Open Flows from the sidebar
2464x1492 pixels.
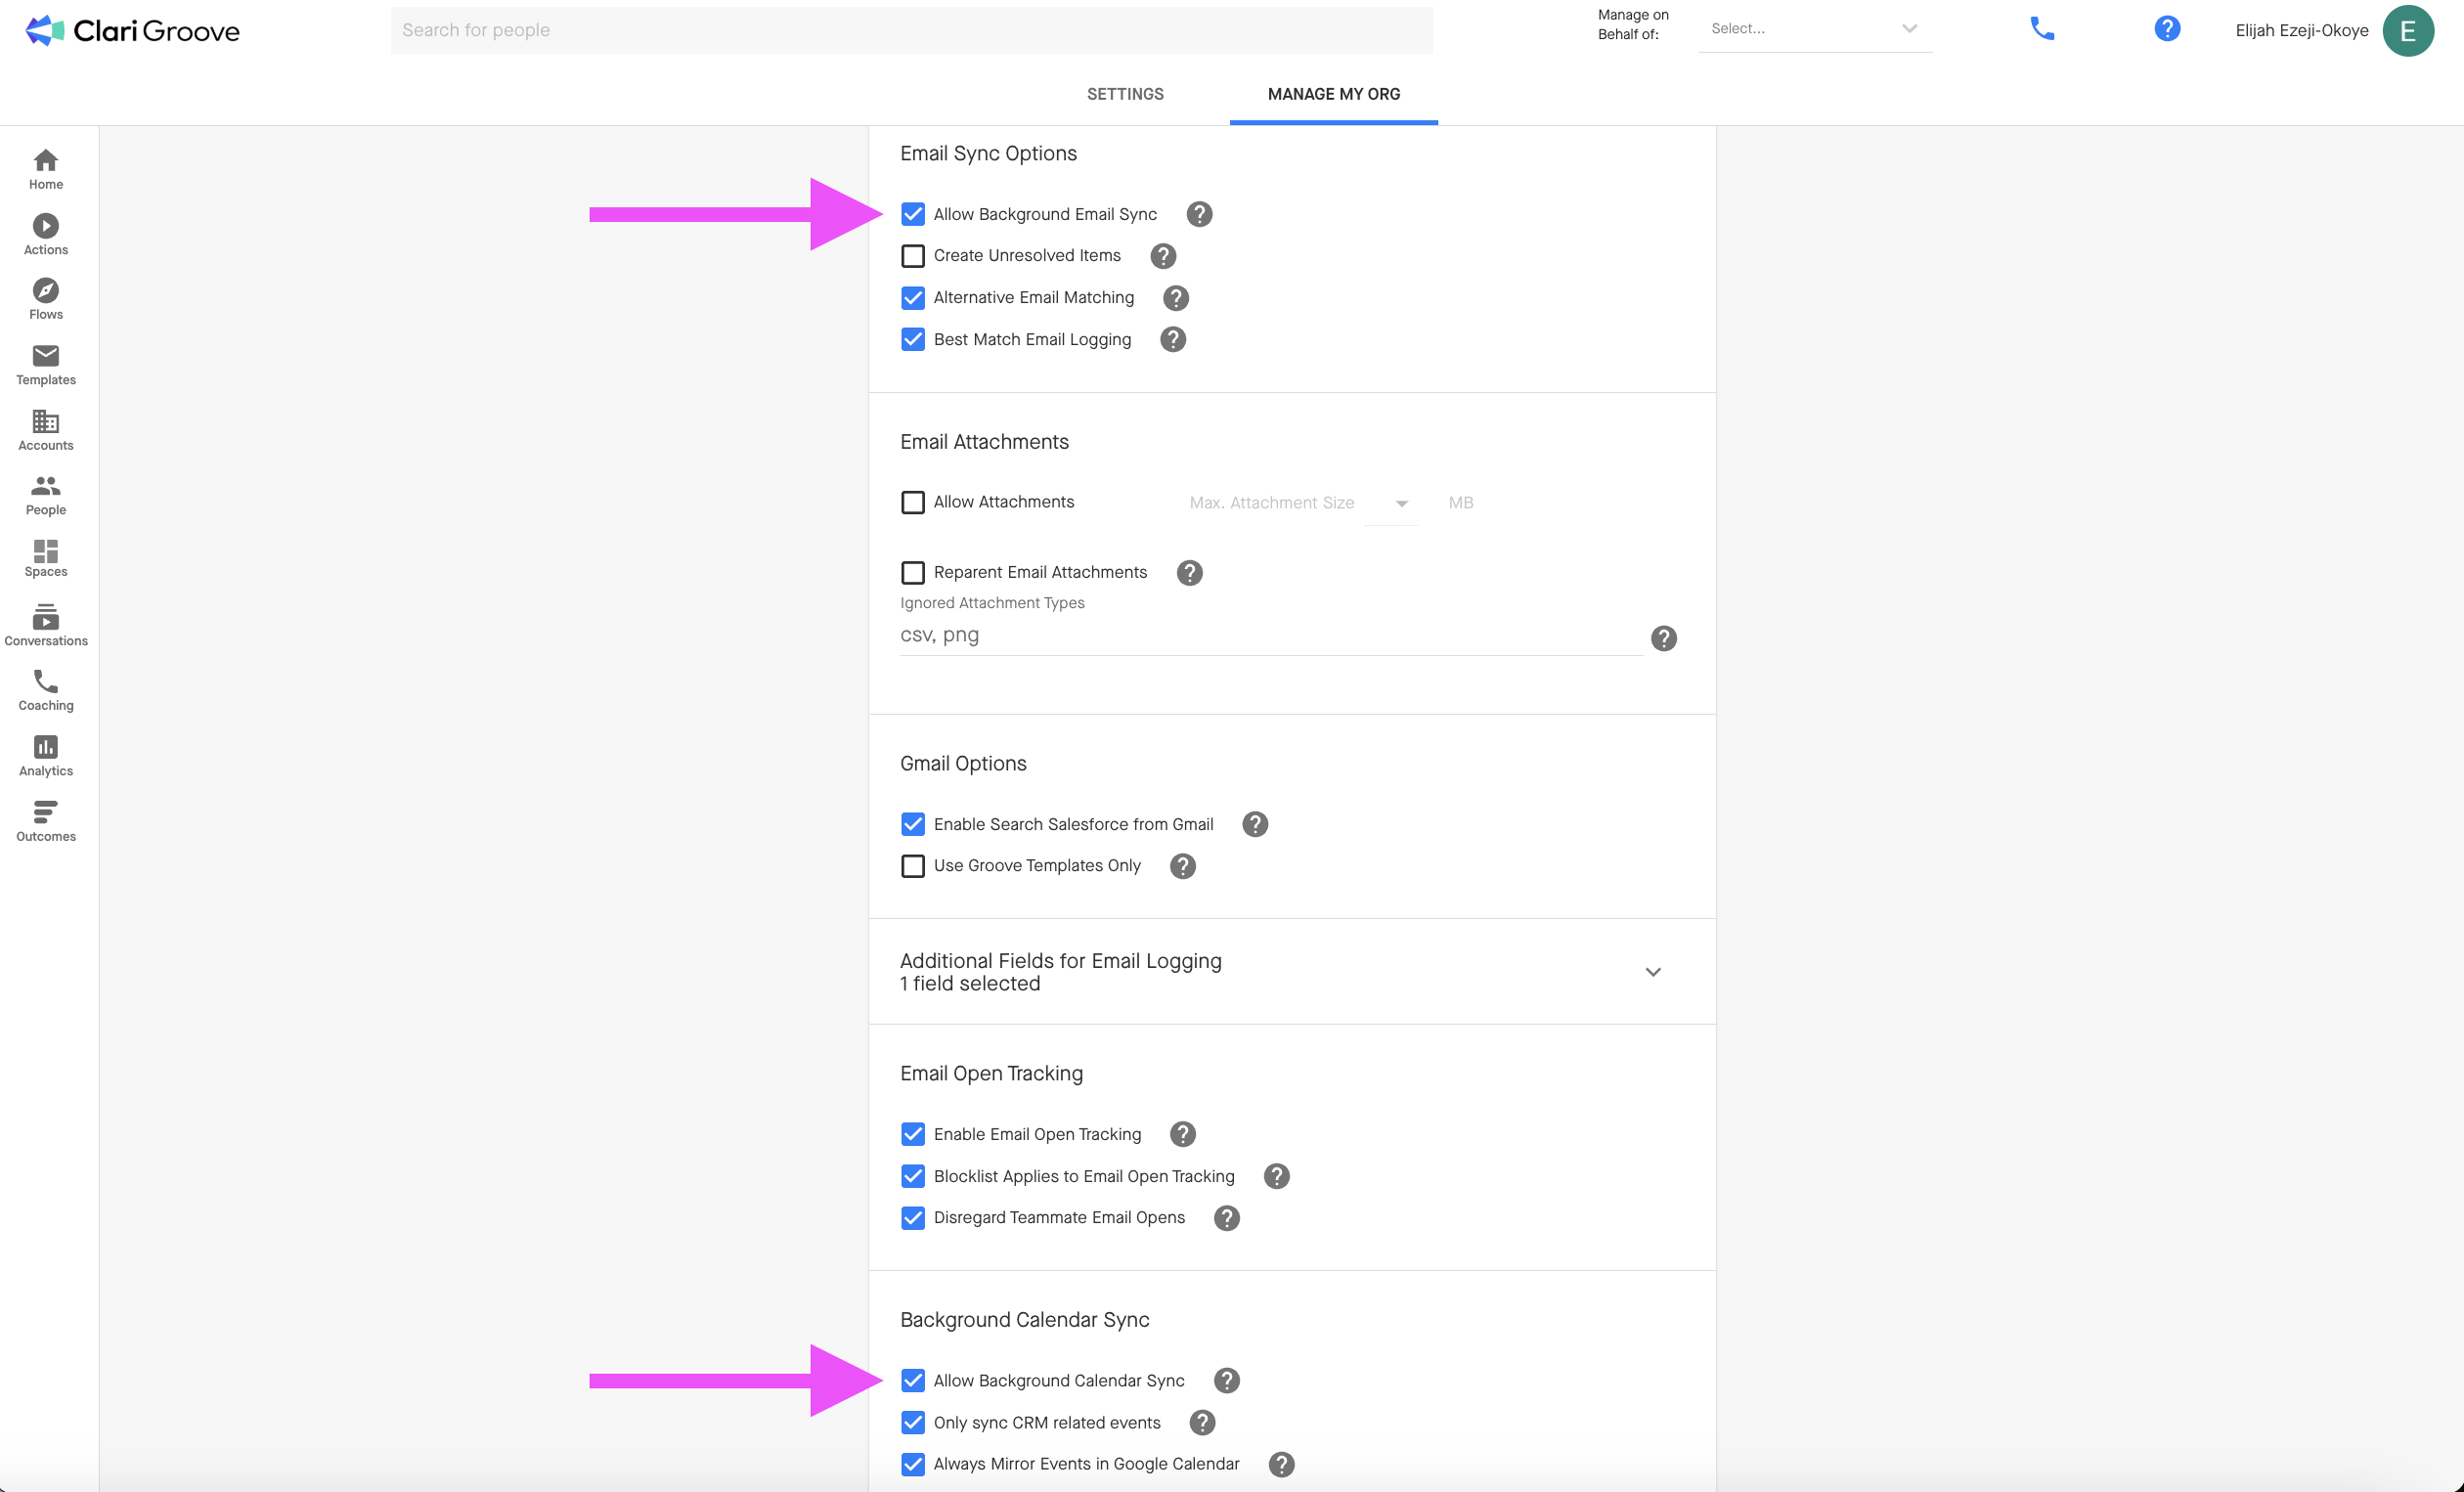46,299
